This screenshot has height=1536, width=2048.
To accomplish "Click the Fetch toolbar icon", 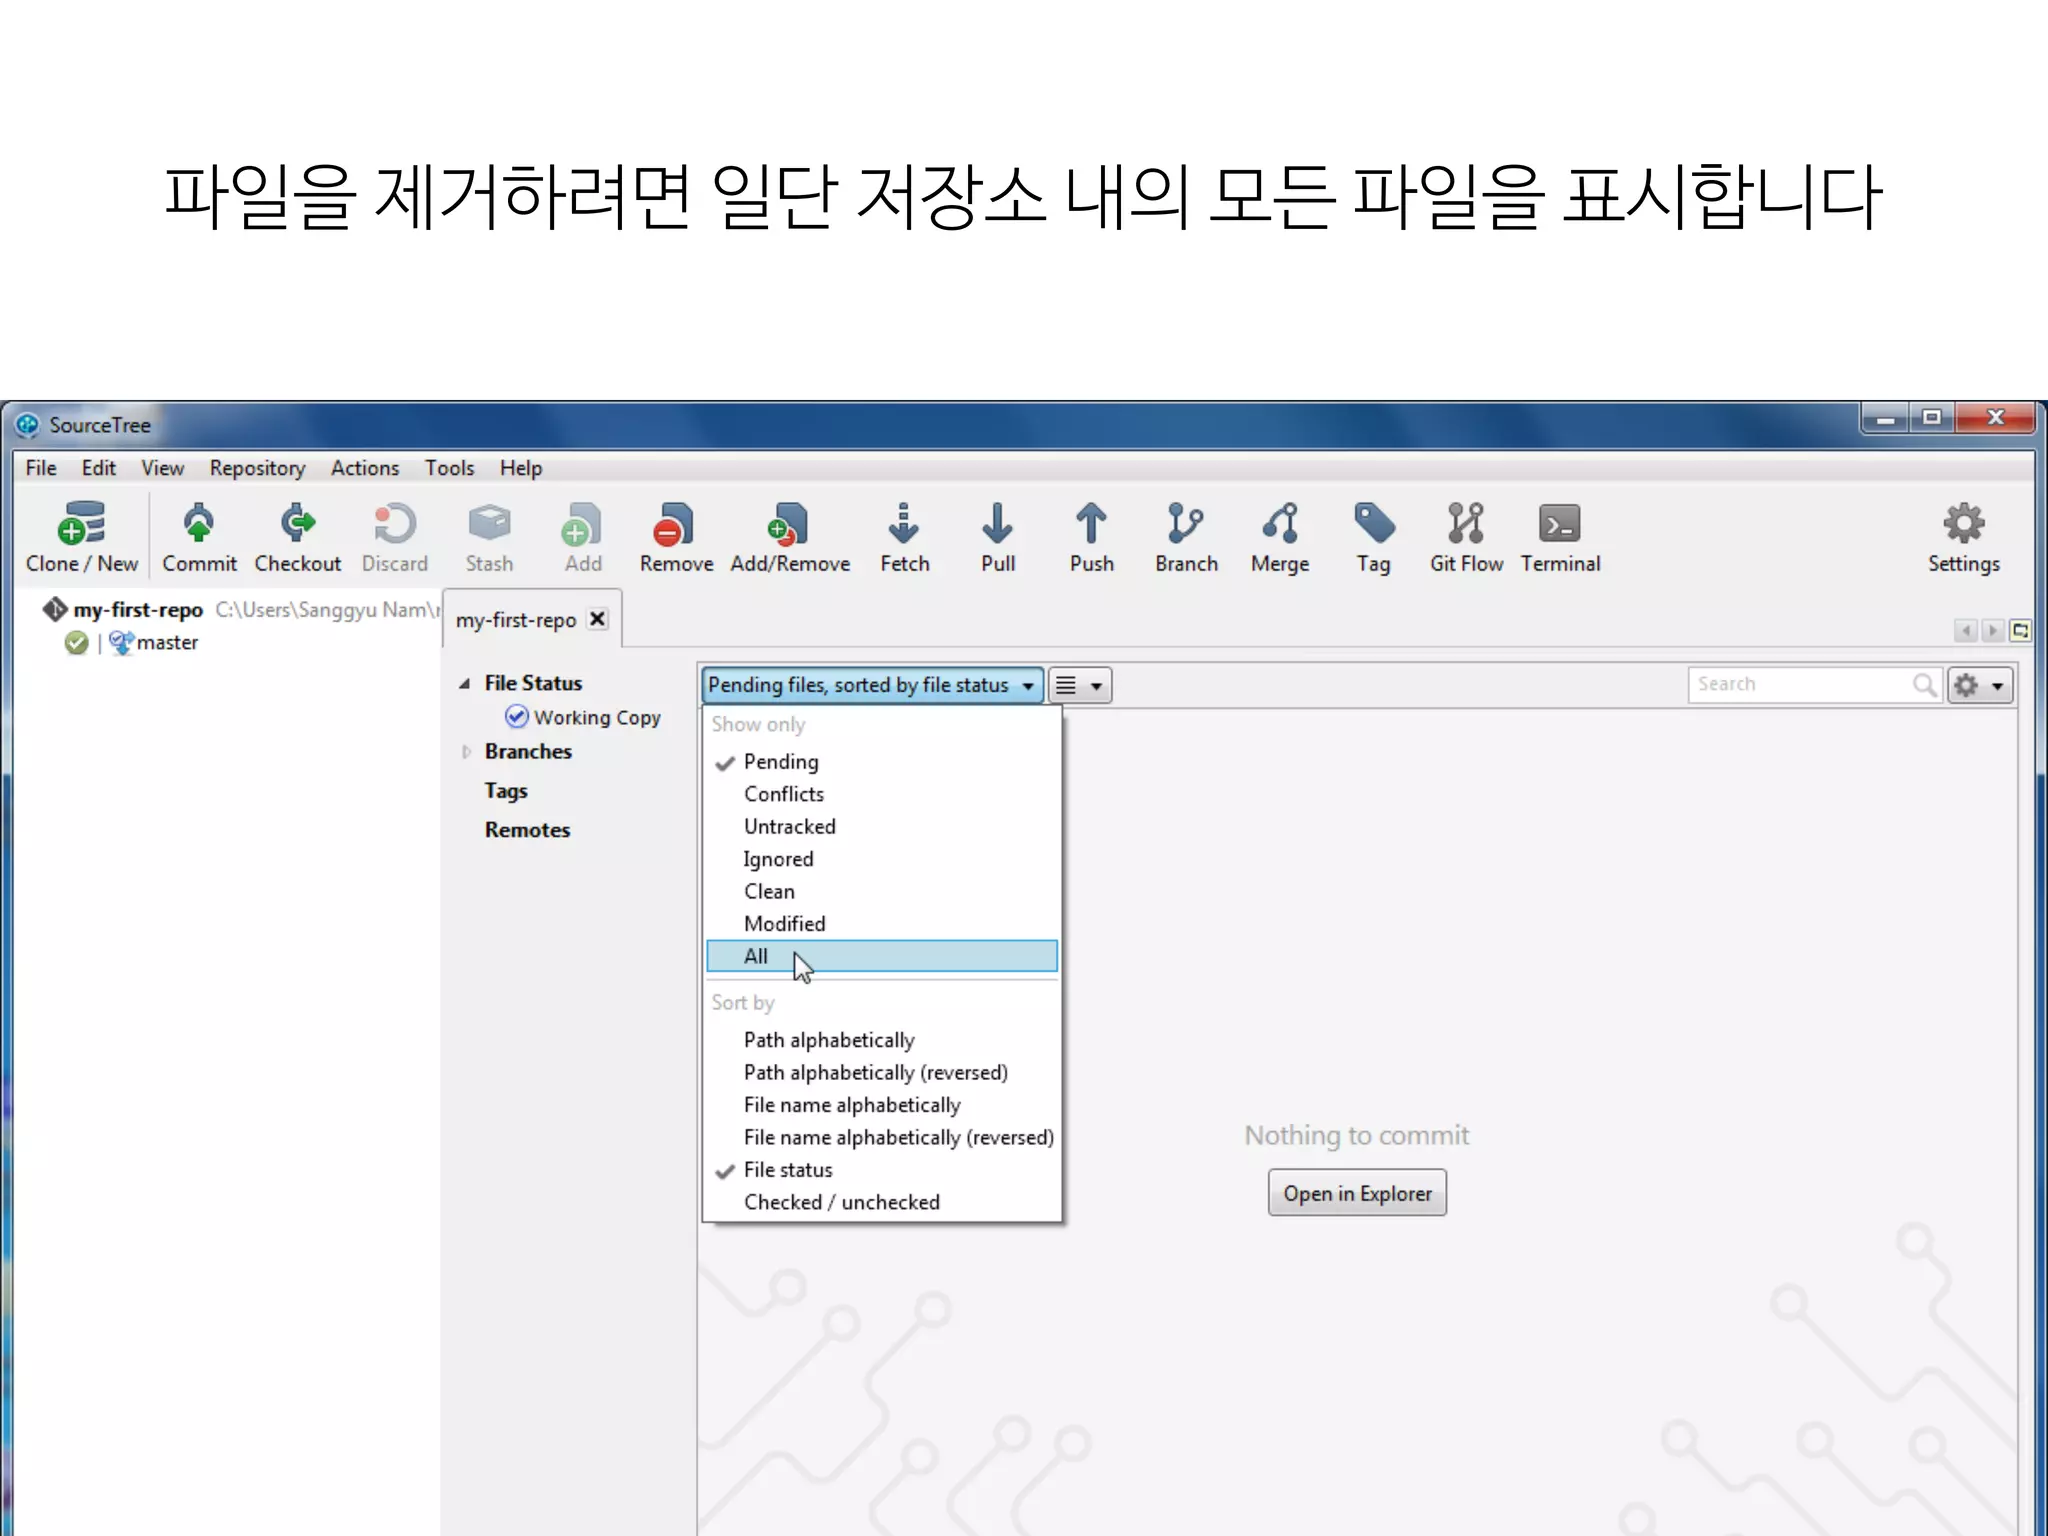I will [904, 538].
